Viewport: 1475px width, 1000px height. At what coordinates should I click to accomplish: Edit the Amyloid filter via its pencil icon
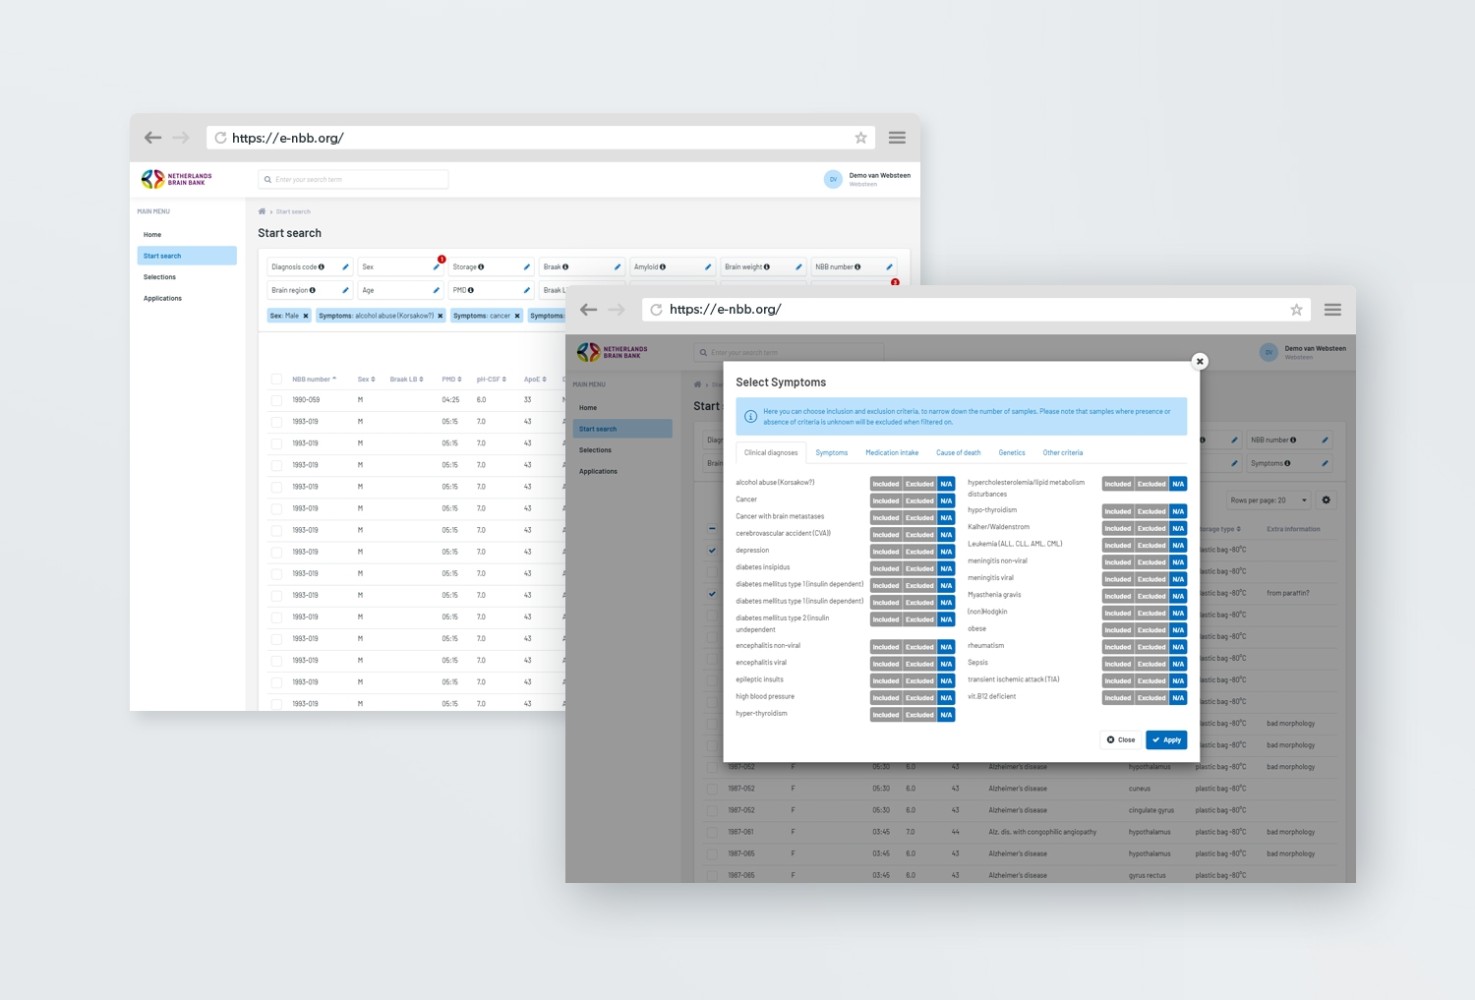coord(708,267)
